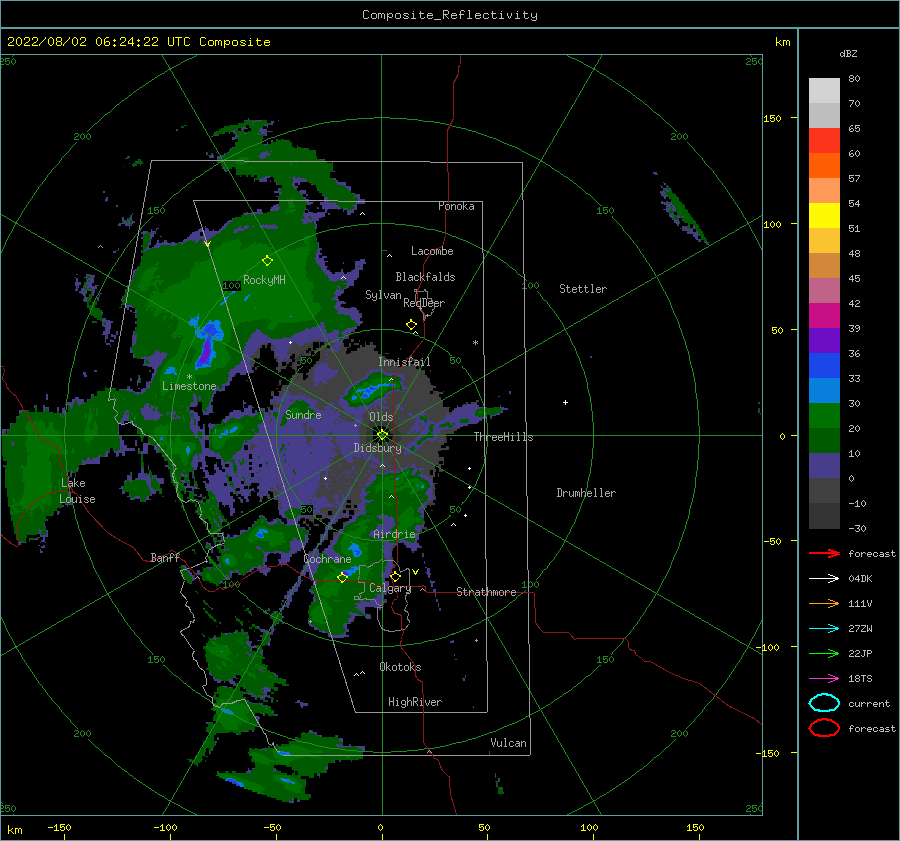Click the red forecast arrow in legend
Viewport: 900px width, 841px height.
tap(824, 553)
